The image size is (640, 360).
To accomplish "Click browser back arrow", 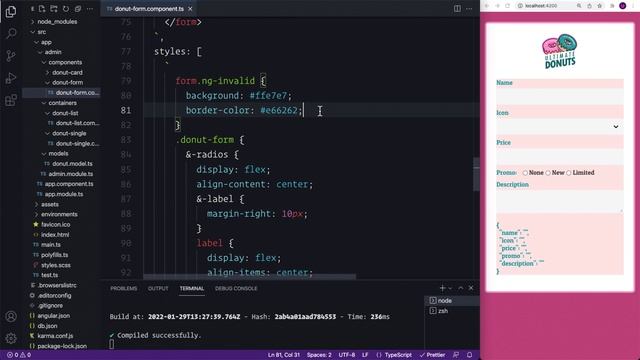I will pyautogui.click(x=487, y=6).
